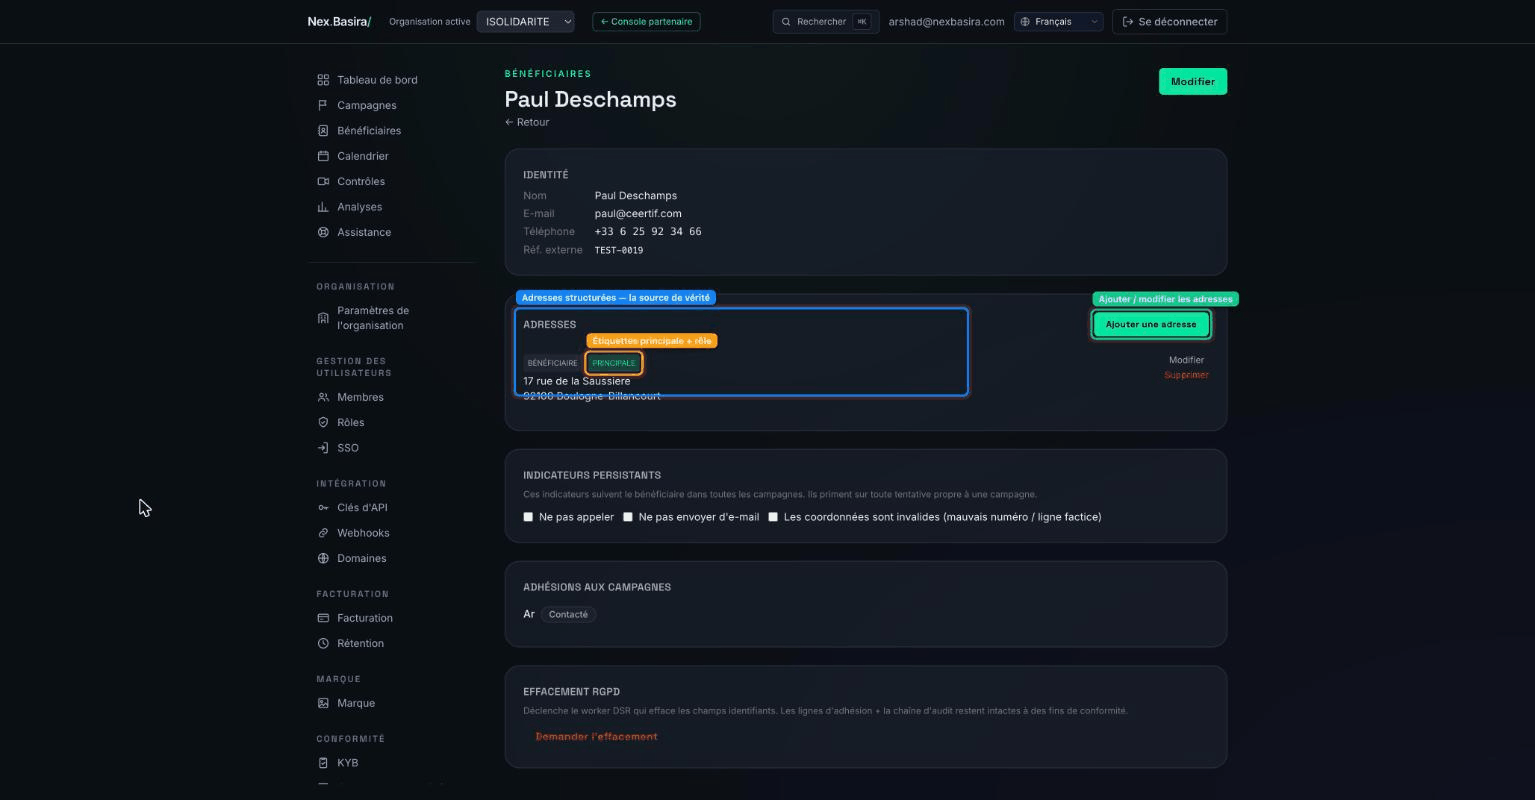
Task: Click the Calendrier calendar icon
Action: click(323, 156)
